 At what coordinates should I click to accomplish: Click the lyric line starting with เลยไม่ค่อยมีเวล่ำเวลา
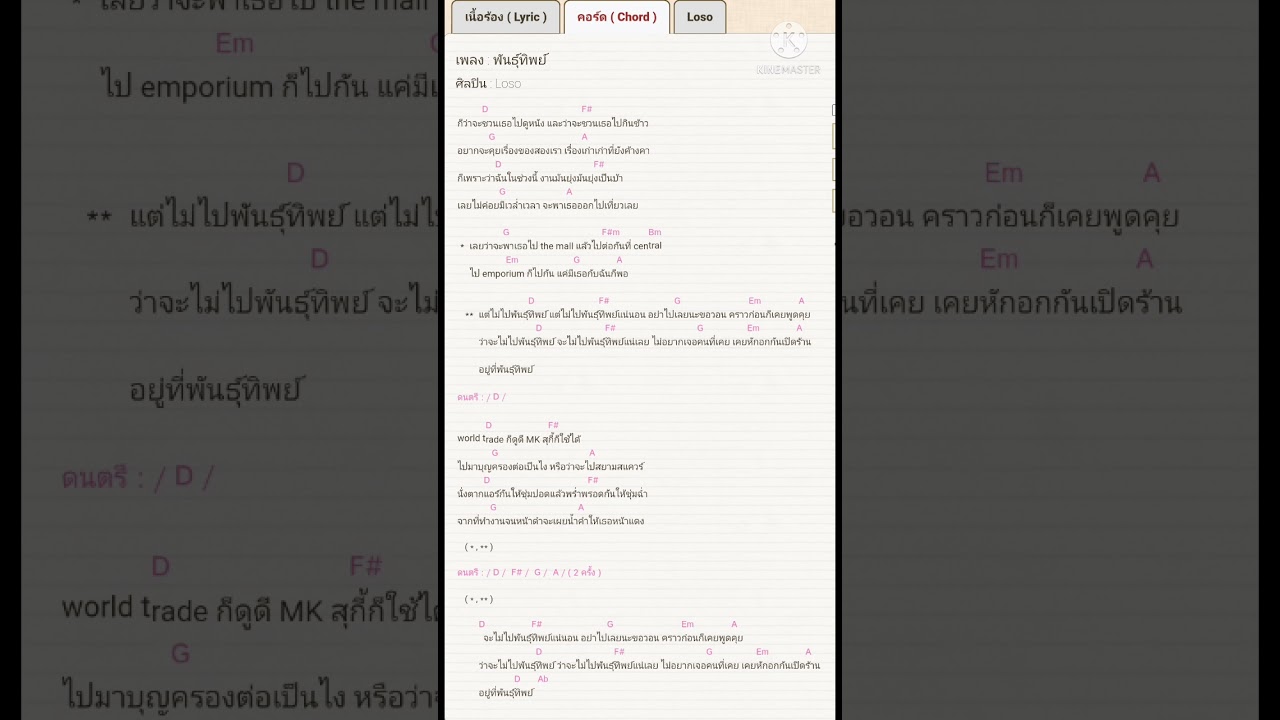tap(548, 205)
